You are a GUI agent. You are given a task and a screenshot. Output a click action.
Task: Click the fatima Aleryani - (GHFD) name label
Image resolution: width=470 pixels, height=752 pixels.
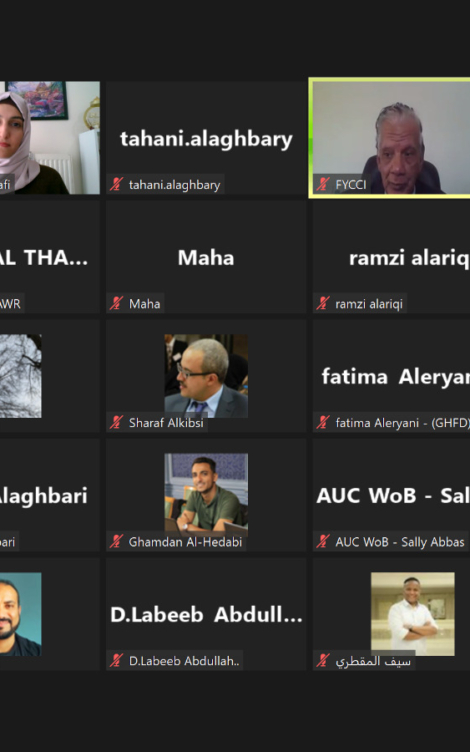(402, 423)
